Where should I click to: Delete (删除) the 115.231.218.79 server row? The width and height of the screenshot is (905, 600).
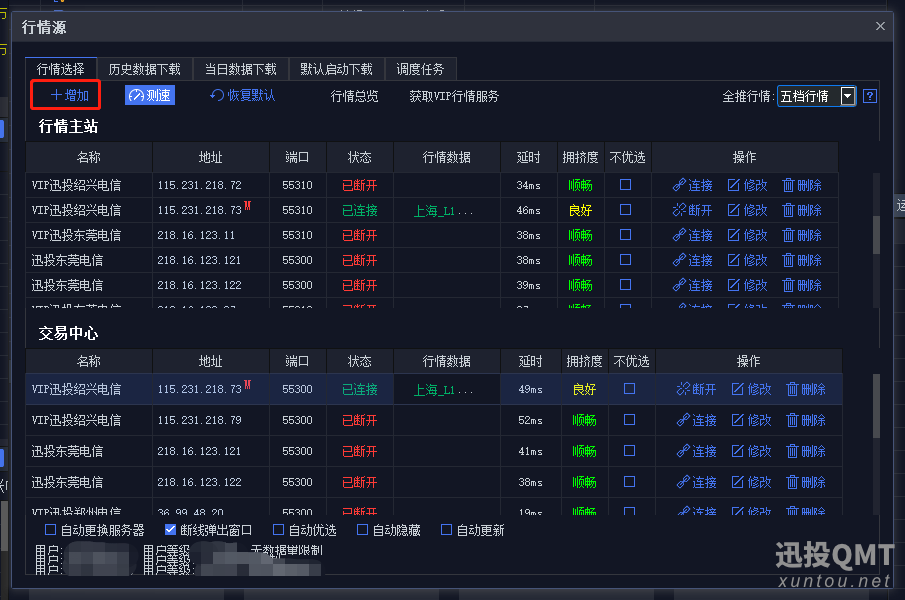(806, 420)
